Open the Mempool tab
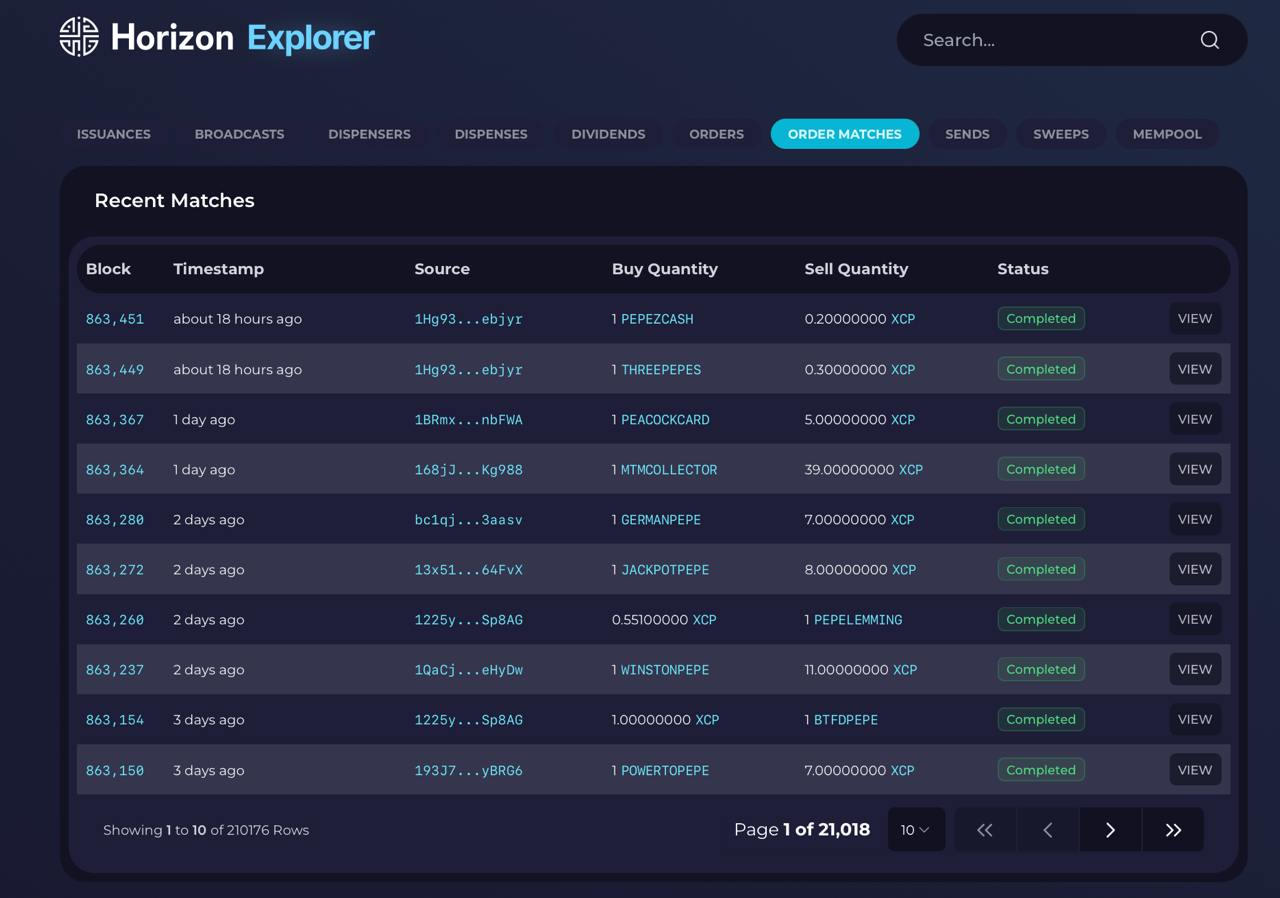Image resolution: width=1280 pixels, height=898 pixels. [1167, 134]
